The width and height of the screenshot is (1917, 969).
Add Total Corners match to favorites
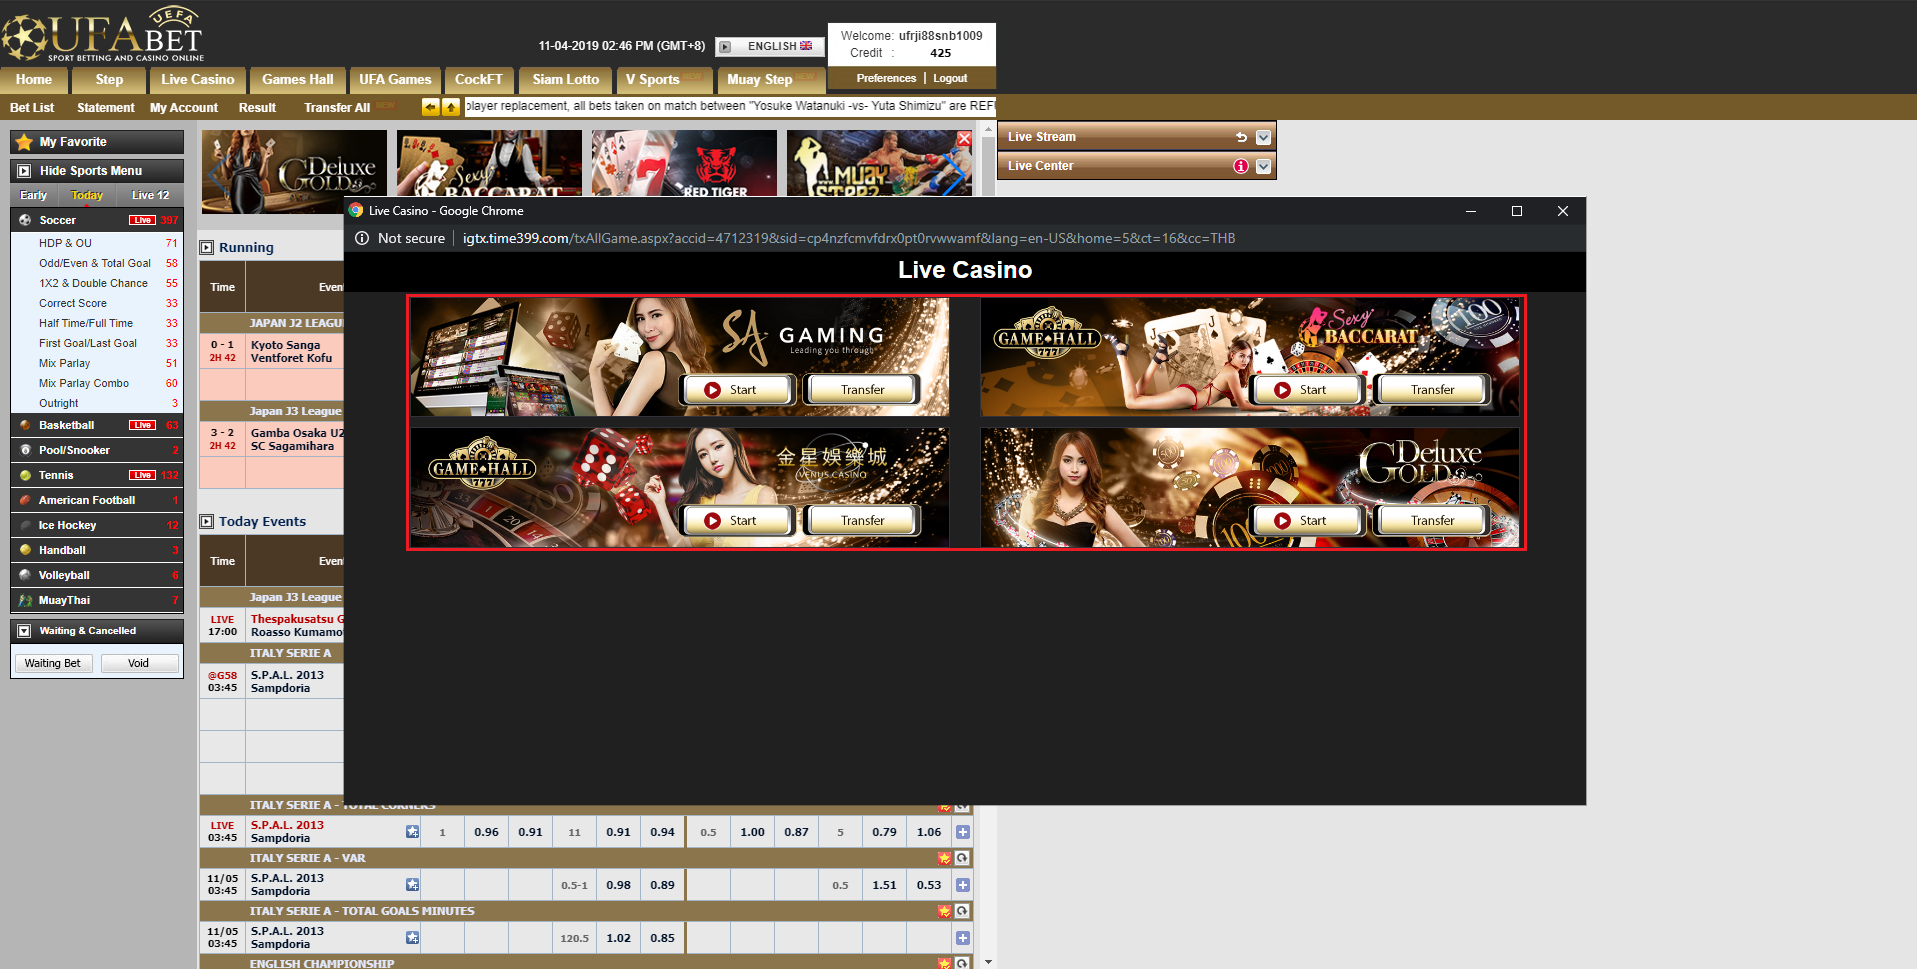click(412, 832)
